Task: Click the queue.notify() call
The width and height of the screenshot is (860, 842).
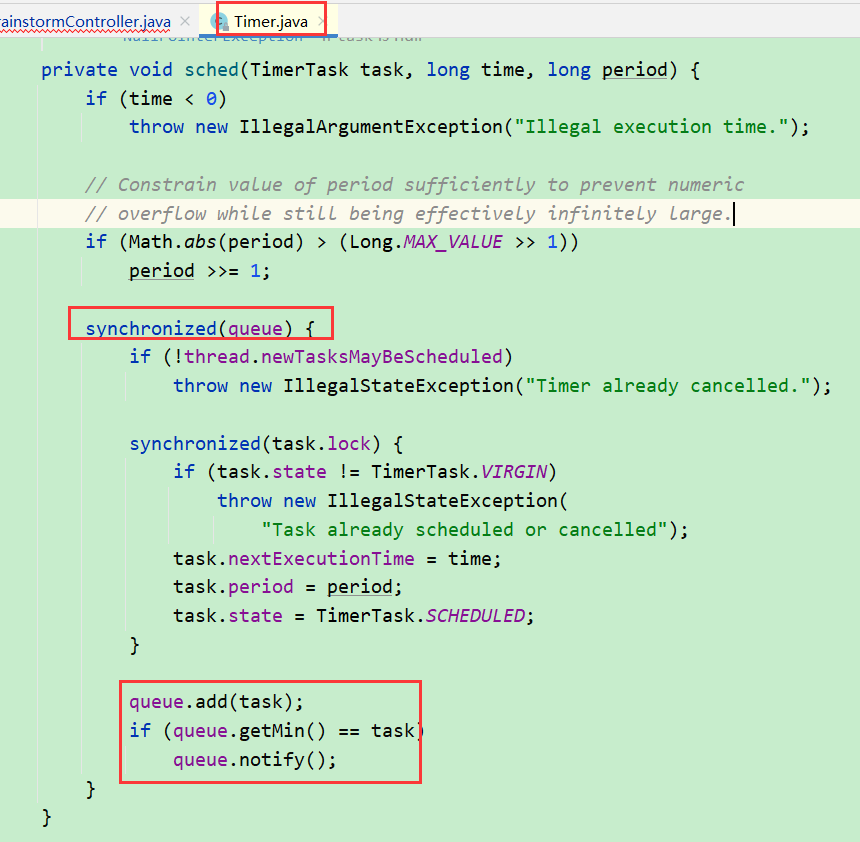Action: tap(254, 760)
